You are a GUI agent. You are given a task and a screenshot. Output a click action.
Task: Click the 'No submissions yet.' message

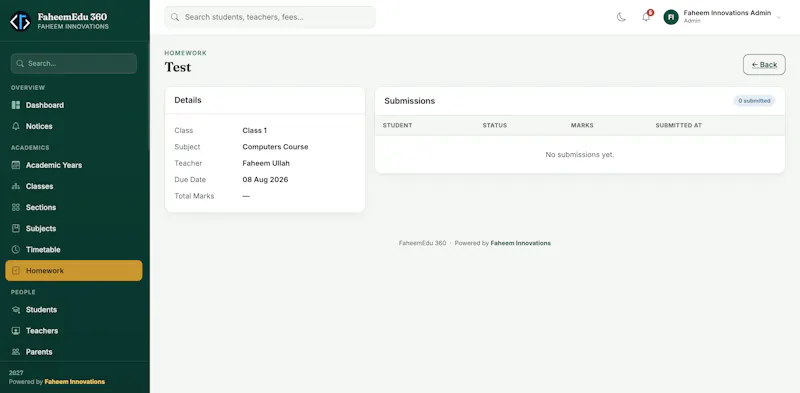click(x=580, y=154)
